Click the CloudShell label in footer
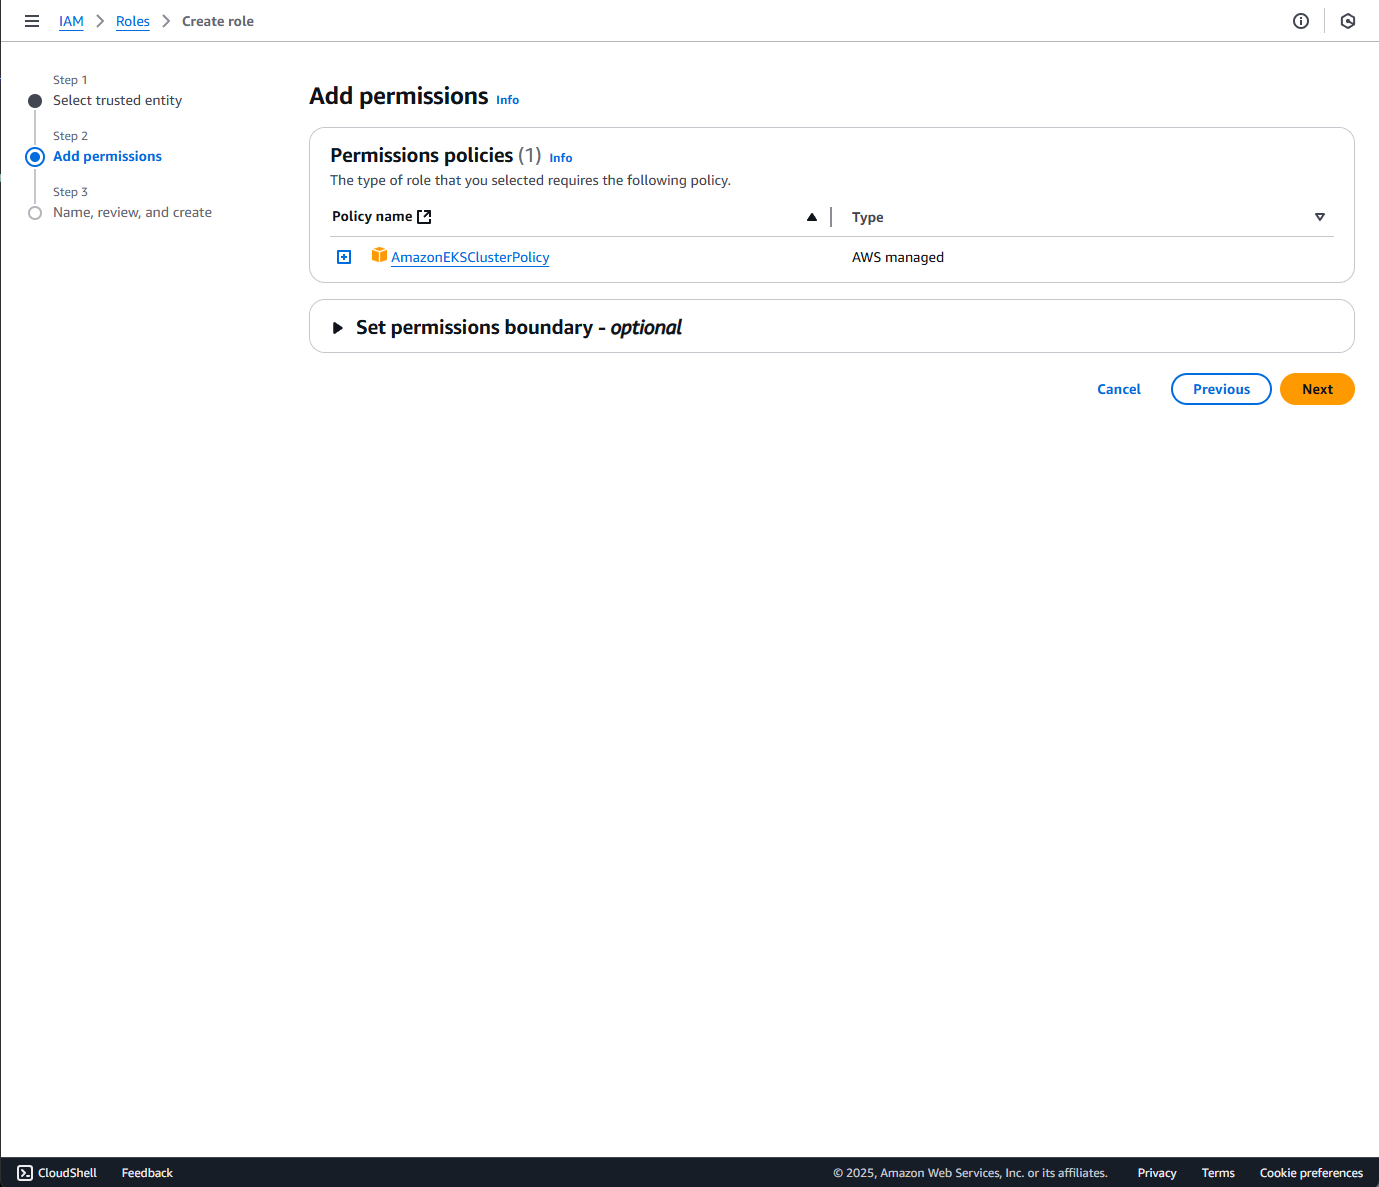Viewport: 1379px width, 1187px height. 67,1173
